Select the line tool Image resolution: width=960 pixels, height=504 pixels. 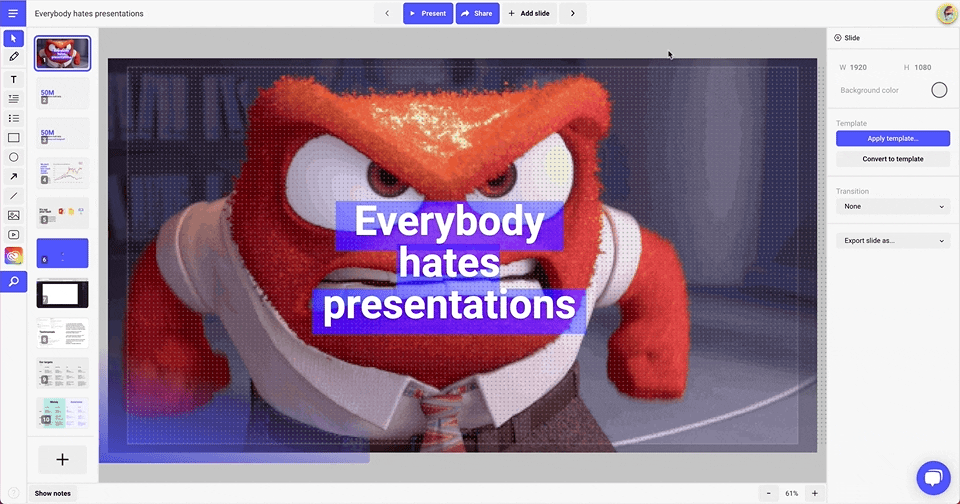tap(13, 196)
